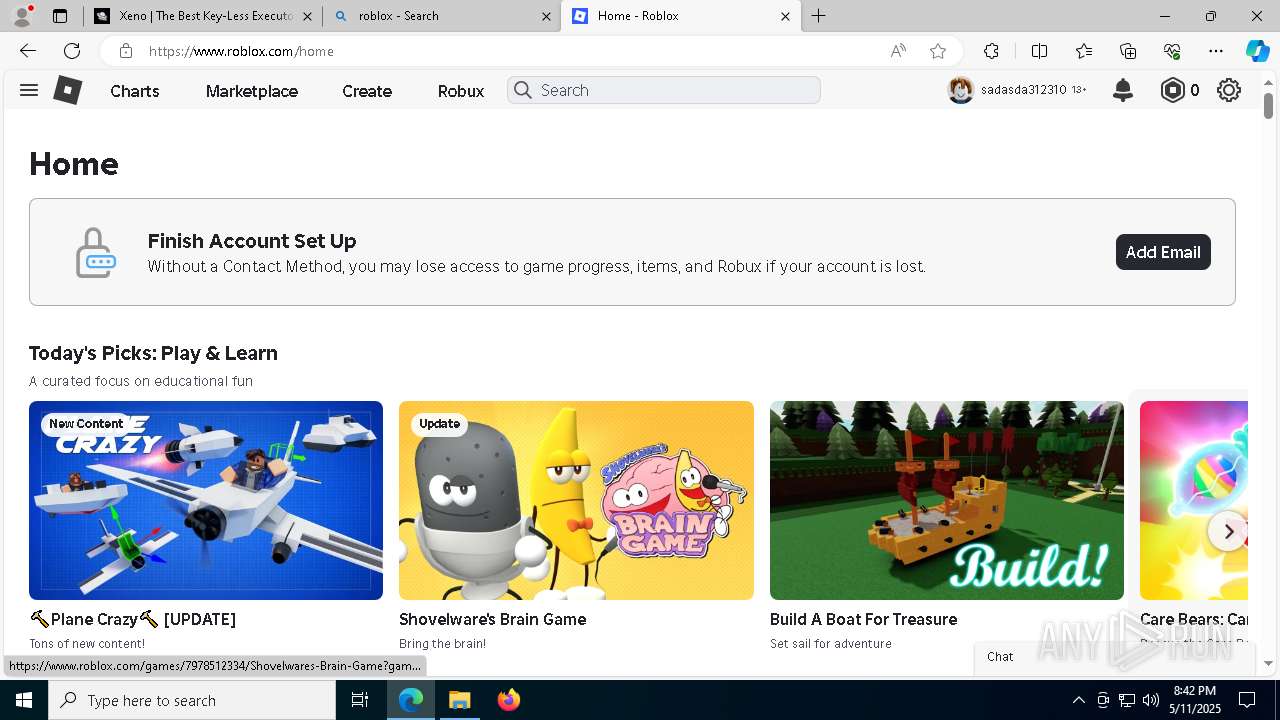View site information lock icon
Viewport: 1280px width, 720px height.
125,51
